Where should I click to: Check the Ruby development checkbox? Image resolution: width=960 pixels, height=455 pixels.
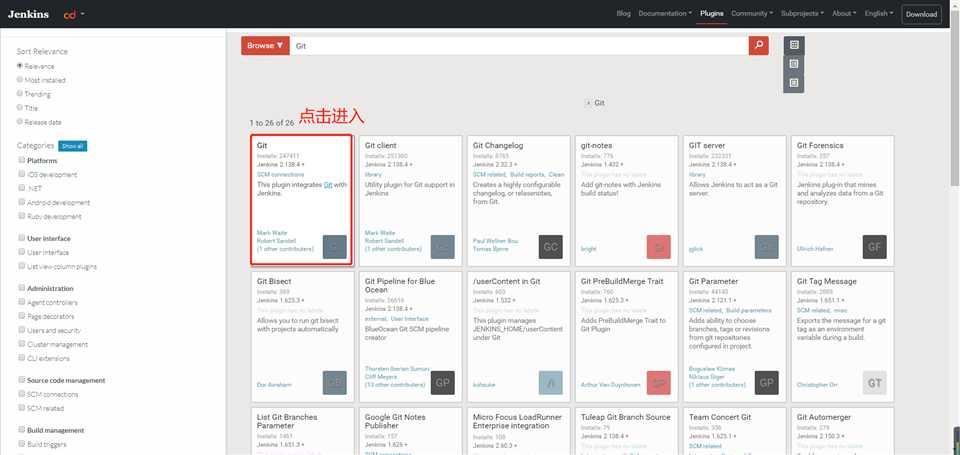22,216
